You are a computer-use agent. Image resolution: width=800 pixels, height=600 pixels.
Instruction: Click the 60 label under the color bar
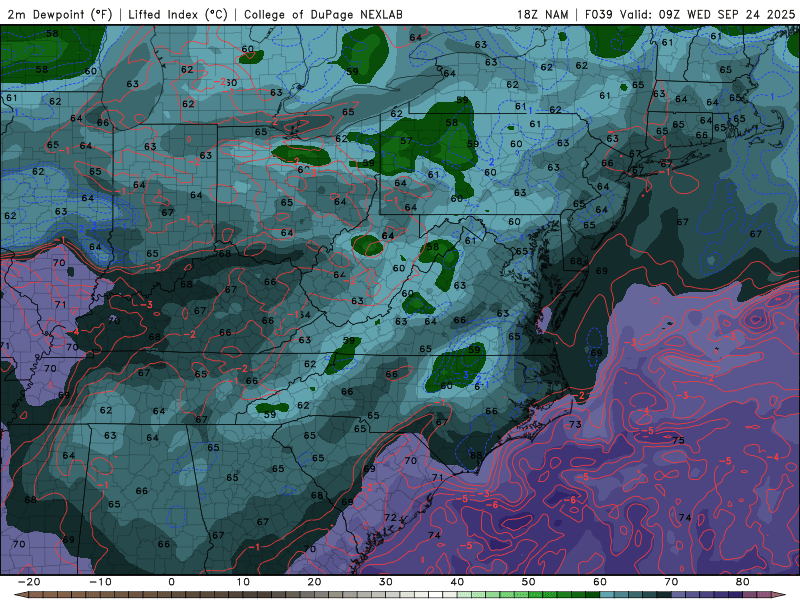point(600,582)
